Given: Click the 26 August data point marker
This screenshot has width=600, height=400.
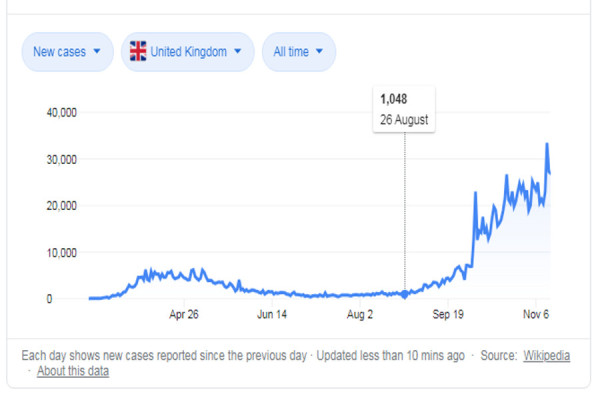Looking at the screenshot, I should click(x=405, y=295).
